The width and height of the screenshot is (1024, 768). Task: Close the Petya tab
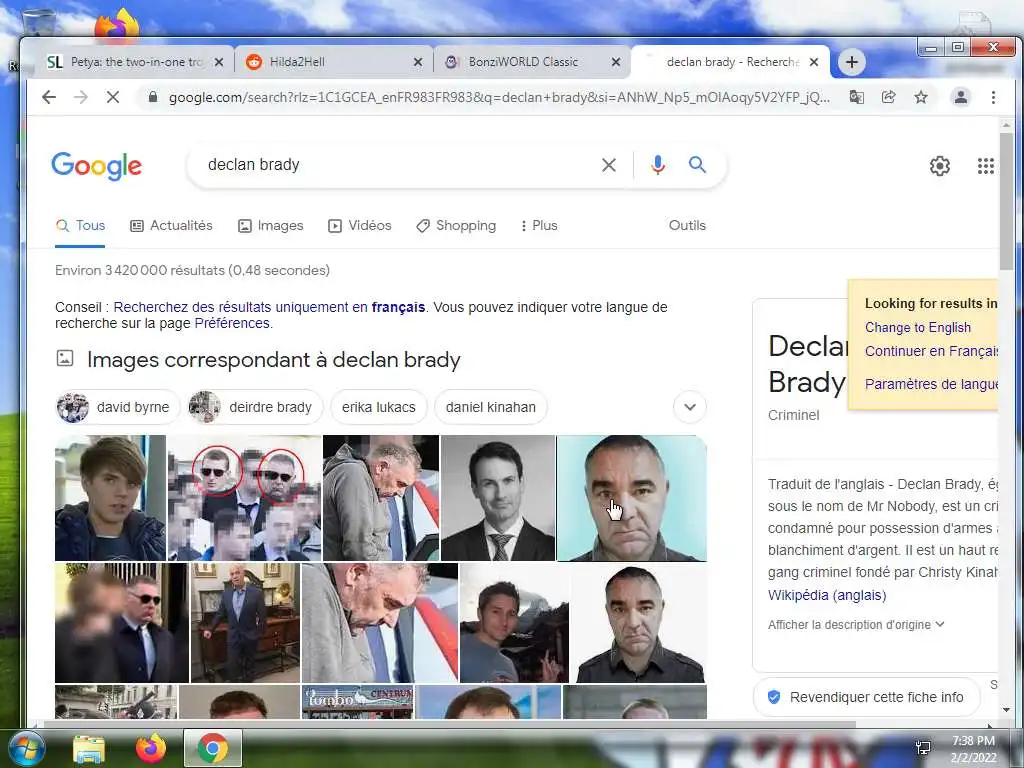tap(219, 62)
